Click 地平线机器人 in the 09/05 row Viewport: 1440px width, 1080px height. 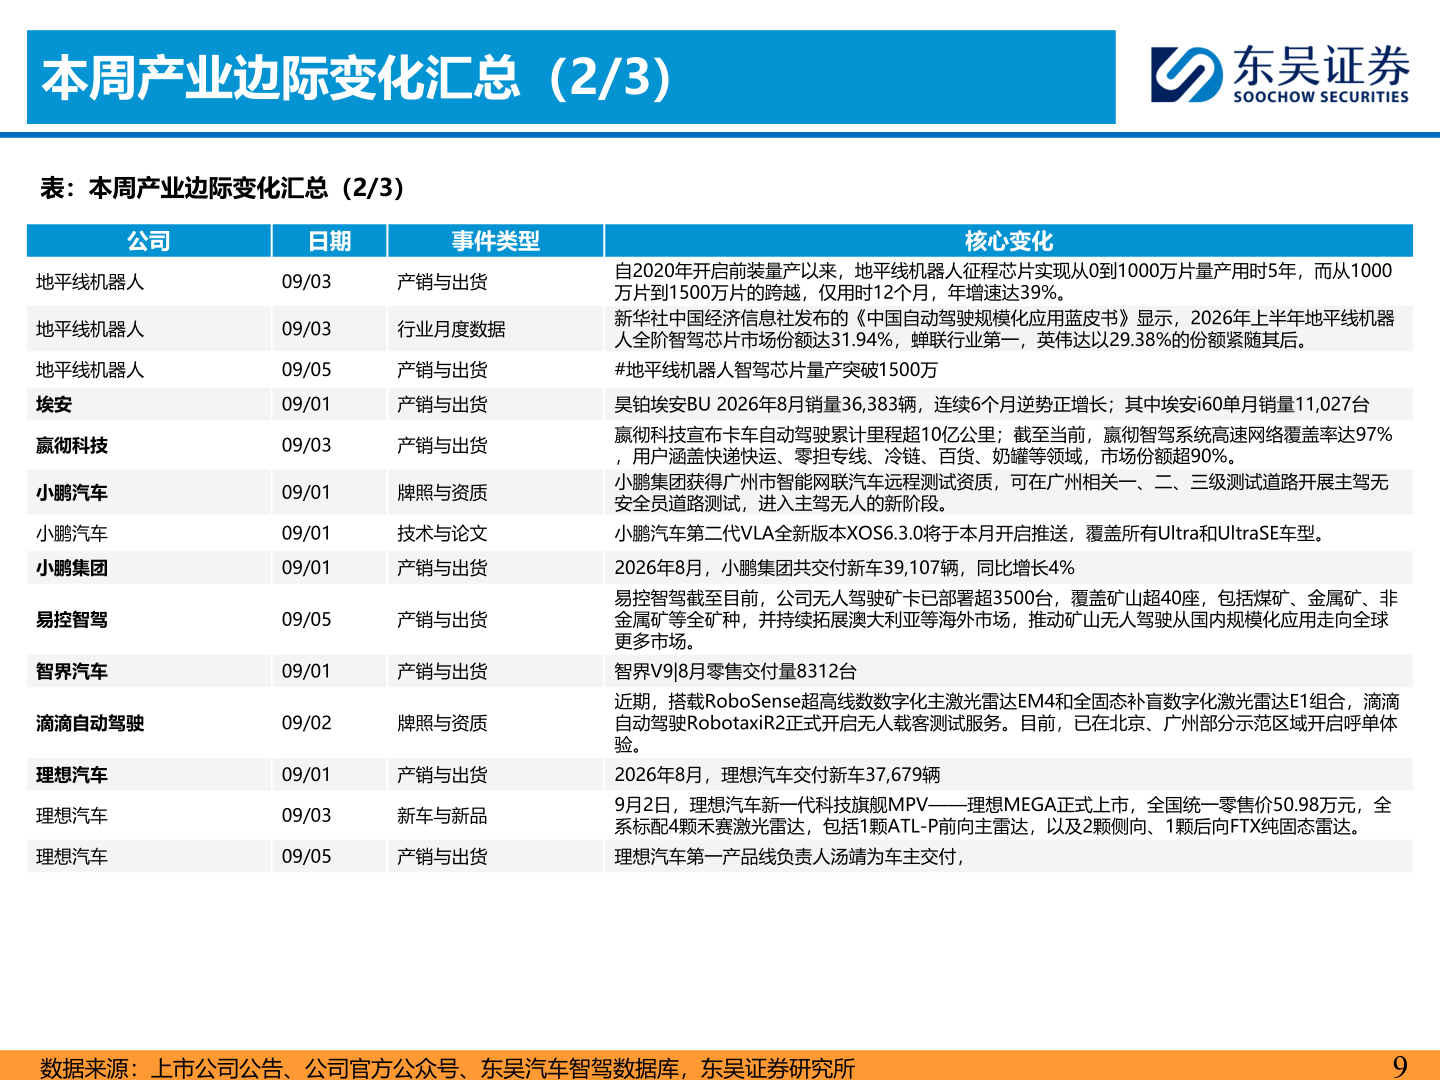point(90,370)
